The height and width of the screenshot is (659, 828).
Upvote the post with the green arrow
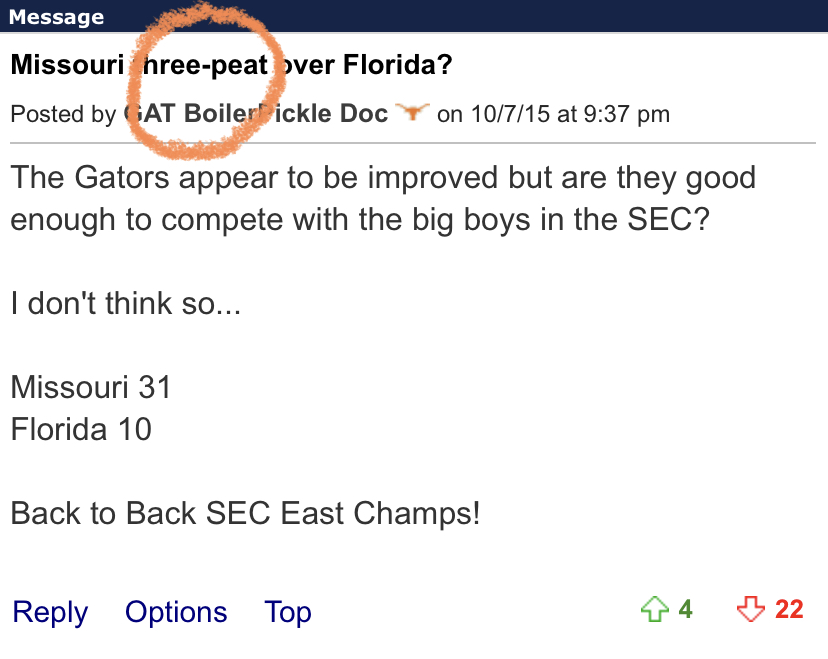click(x=654, y=609)
